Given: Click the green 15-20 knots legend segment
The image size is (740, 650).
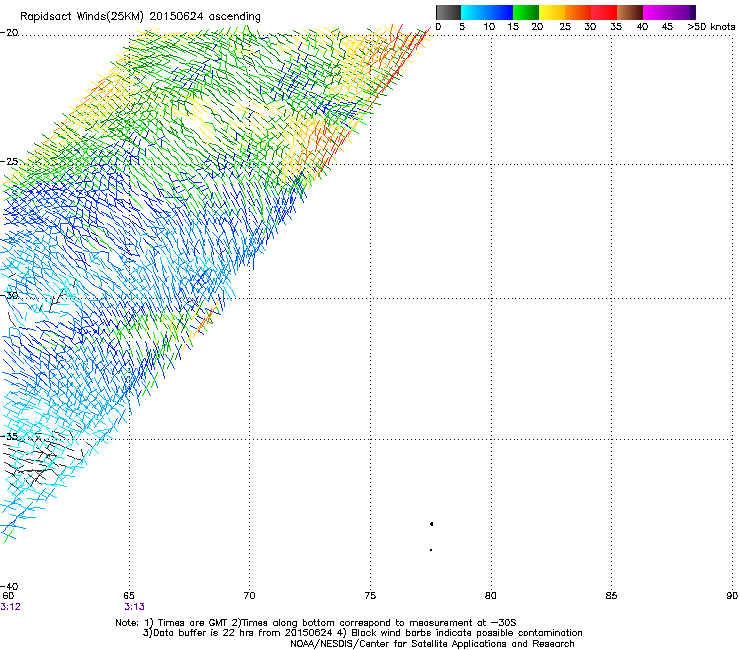Looking at the screenshot, I should [526, 12].
